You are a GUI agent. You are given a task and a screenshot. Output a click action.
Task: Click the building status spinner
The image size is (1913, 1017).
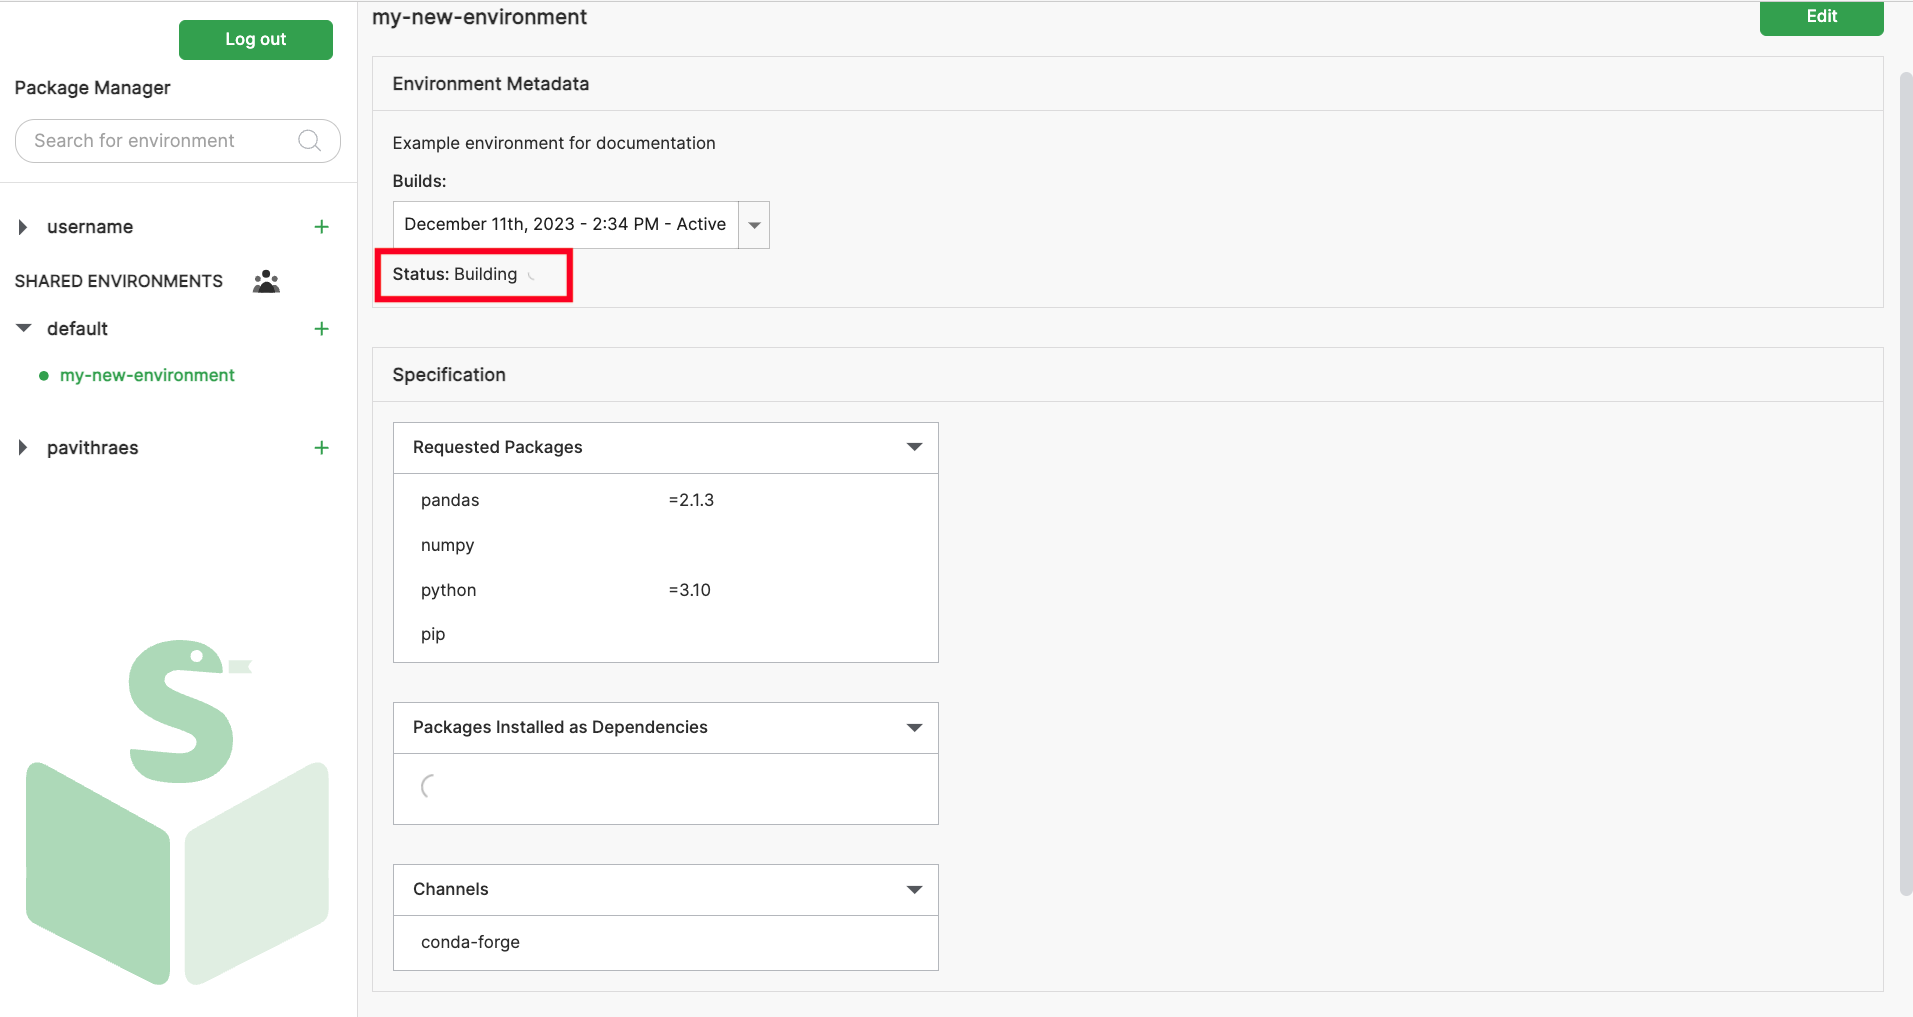tap(532, 275)
